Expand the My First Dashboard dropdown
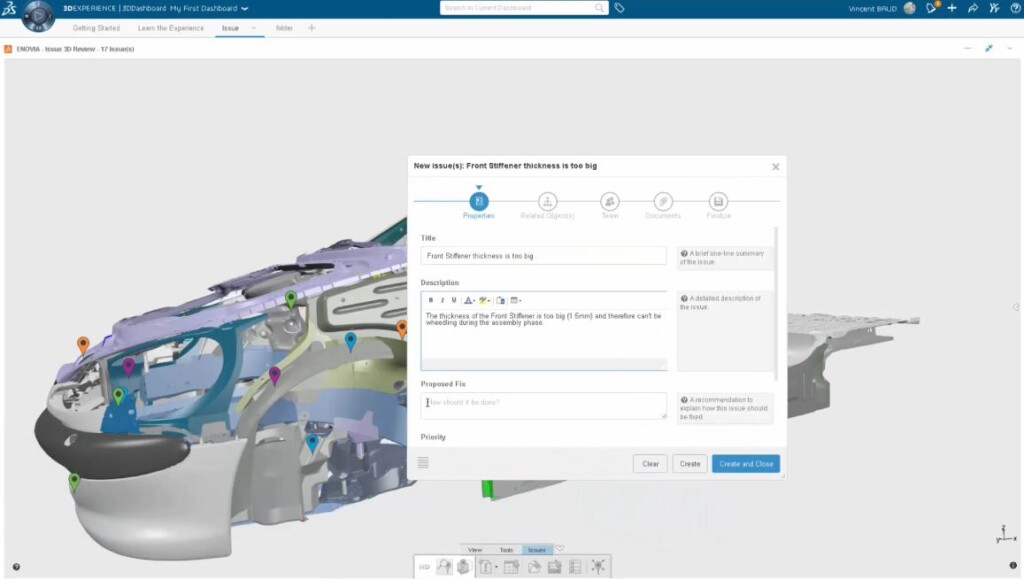The width and height of the screenshot is (1024, 580). [x=245, y=8]
